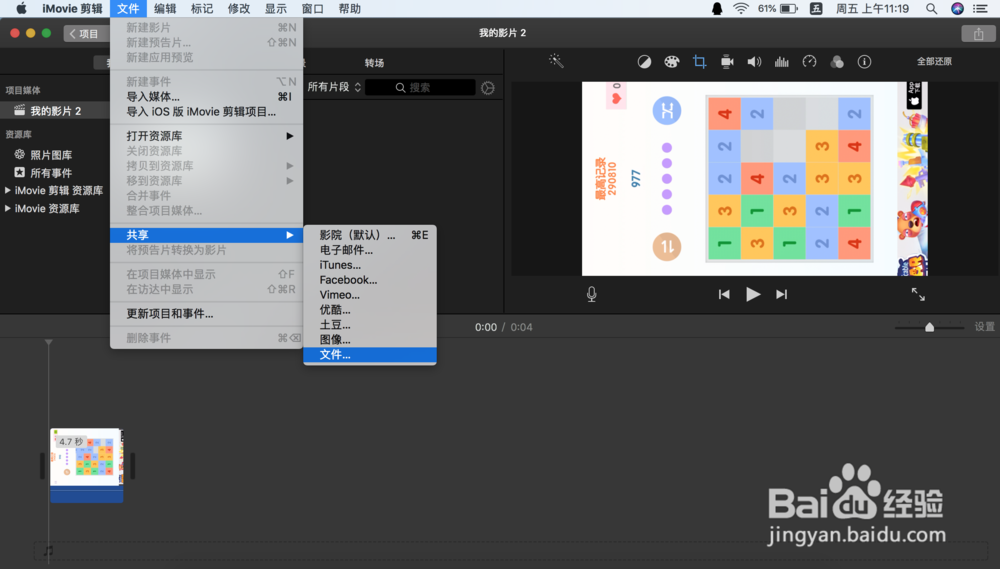The image size is (1000, 569).
Task: Open the color correction palette icon
Action: tap(672, 62)
